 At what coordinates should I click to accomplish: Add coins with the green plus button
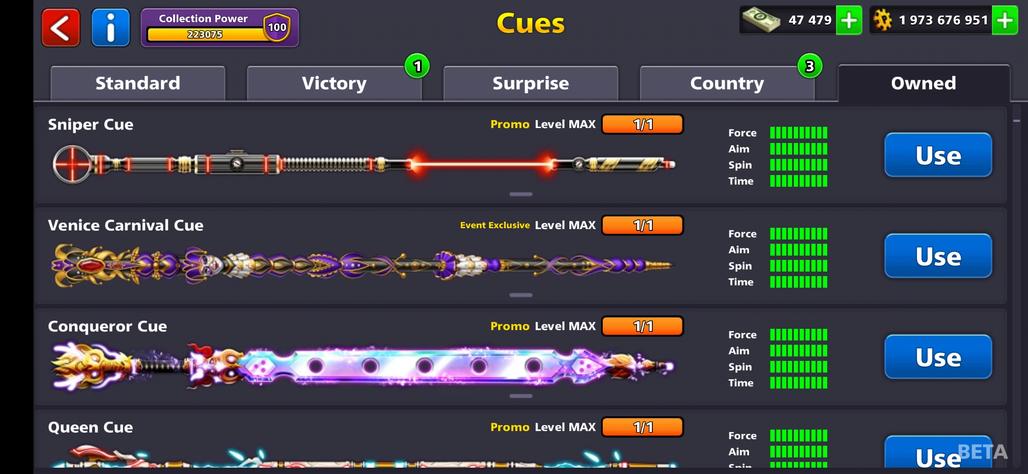1005,20
